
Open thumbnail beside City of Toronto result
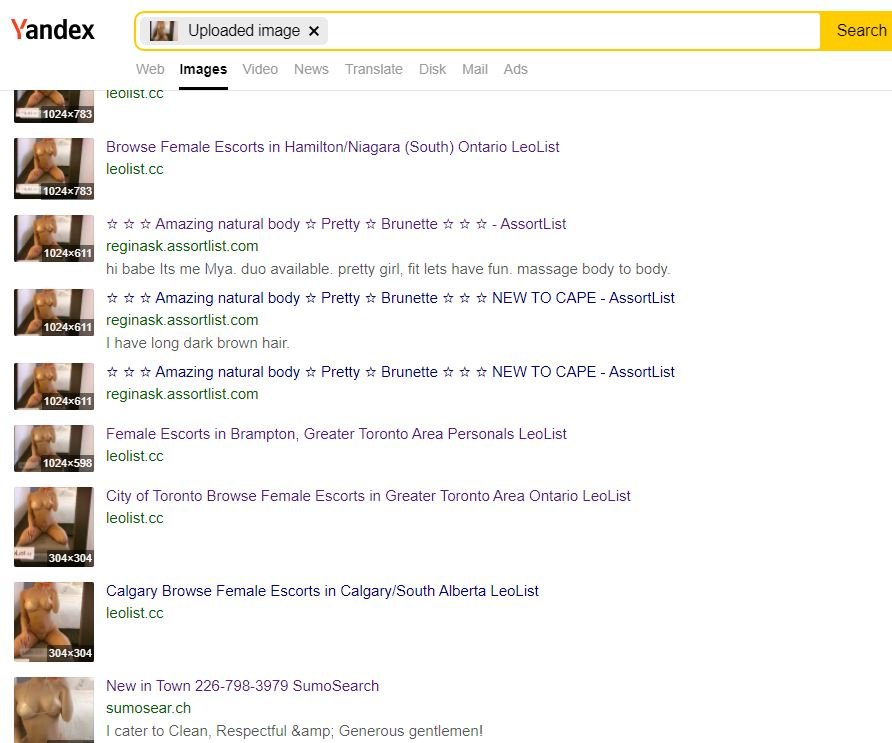click(x=54, y=527)
